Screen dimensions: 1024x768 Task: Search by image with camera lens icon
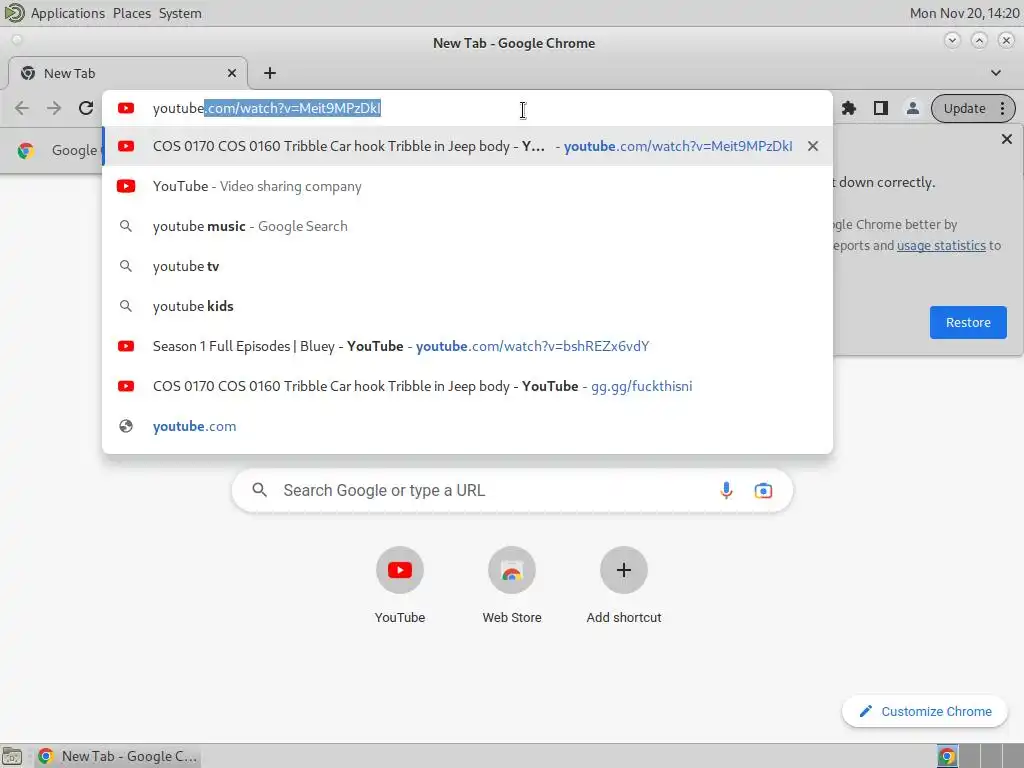click(x=763, y=490)
